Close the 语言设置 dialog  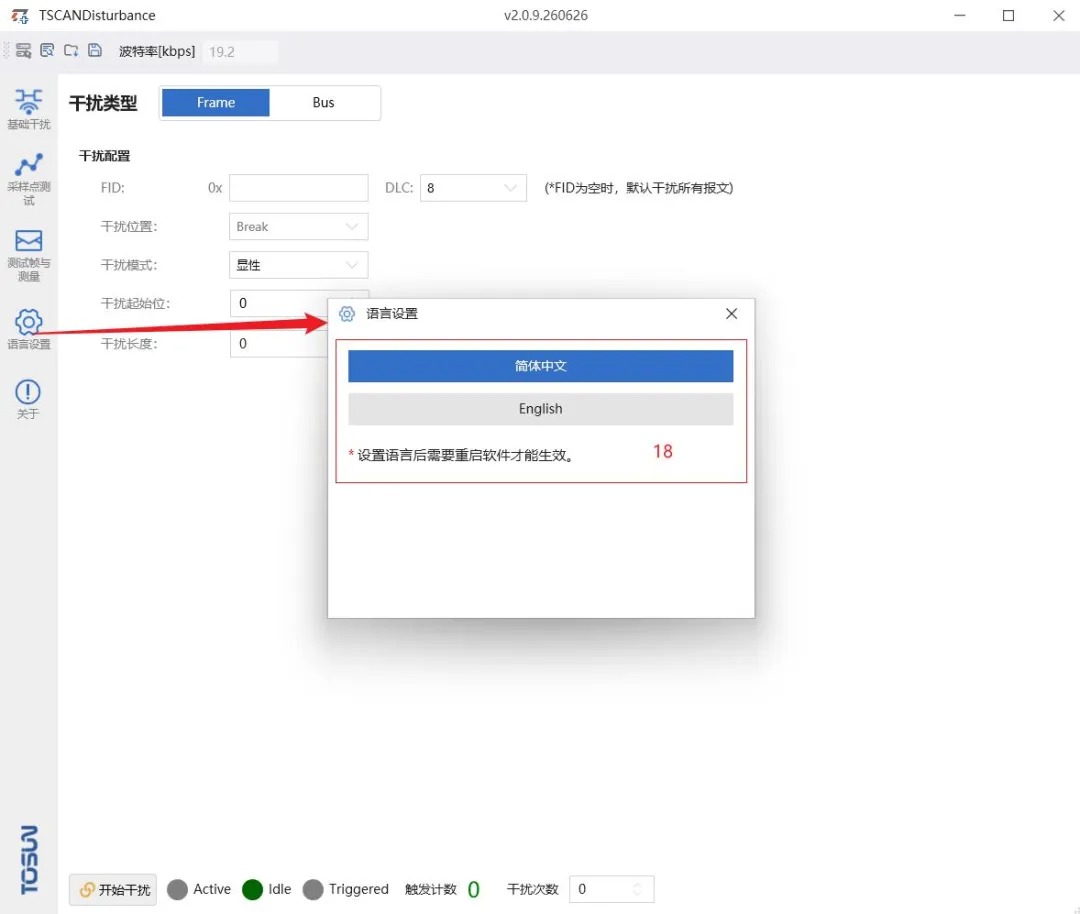point(731,314)
